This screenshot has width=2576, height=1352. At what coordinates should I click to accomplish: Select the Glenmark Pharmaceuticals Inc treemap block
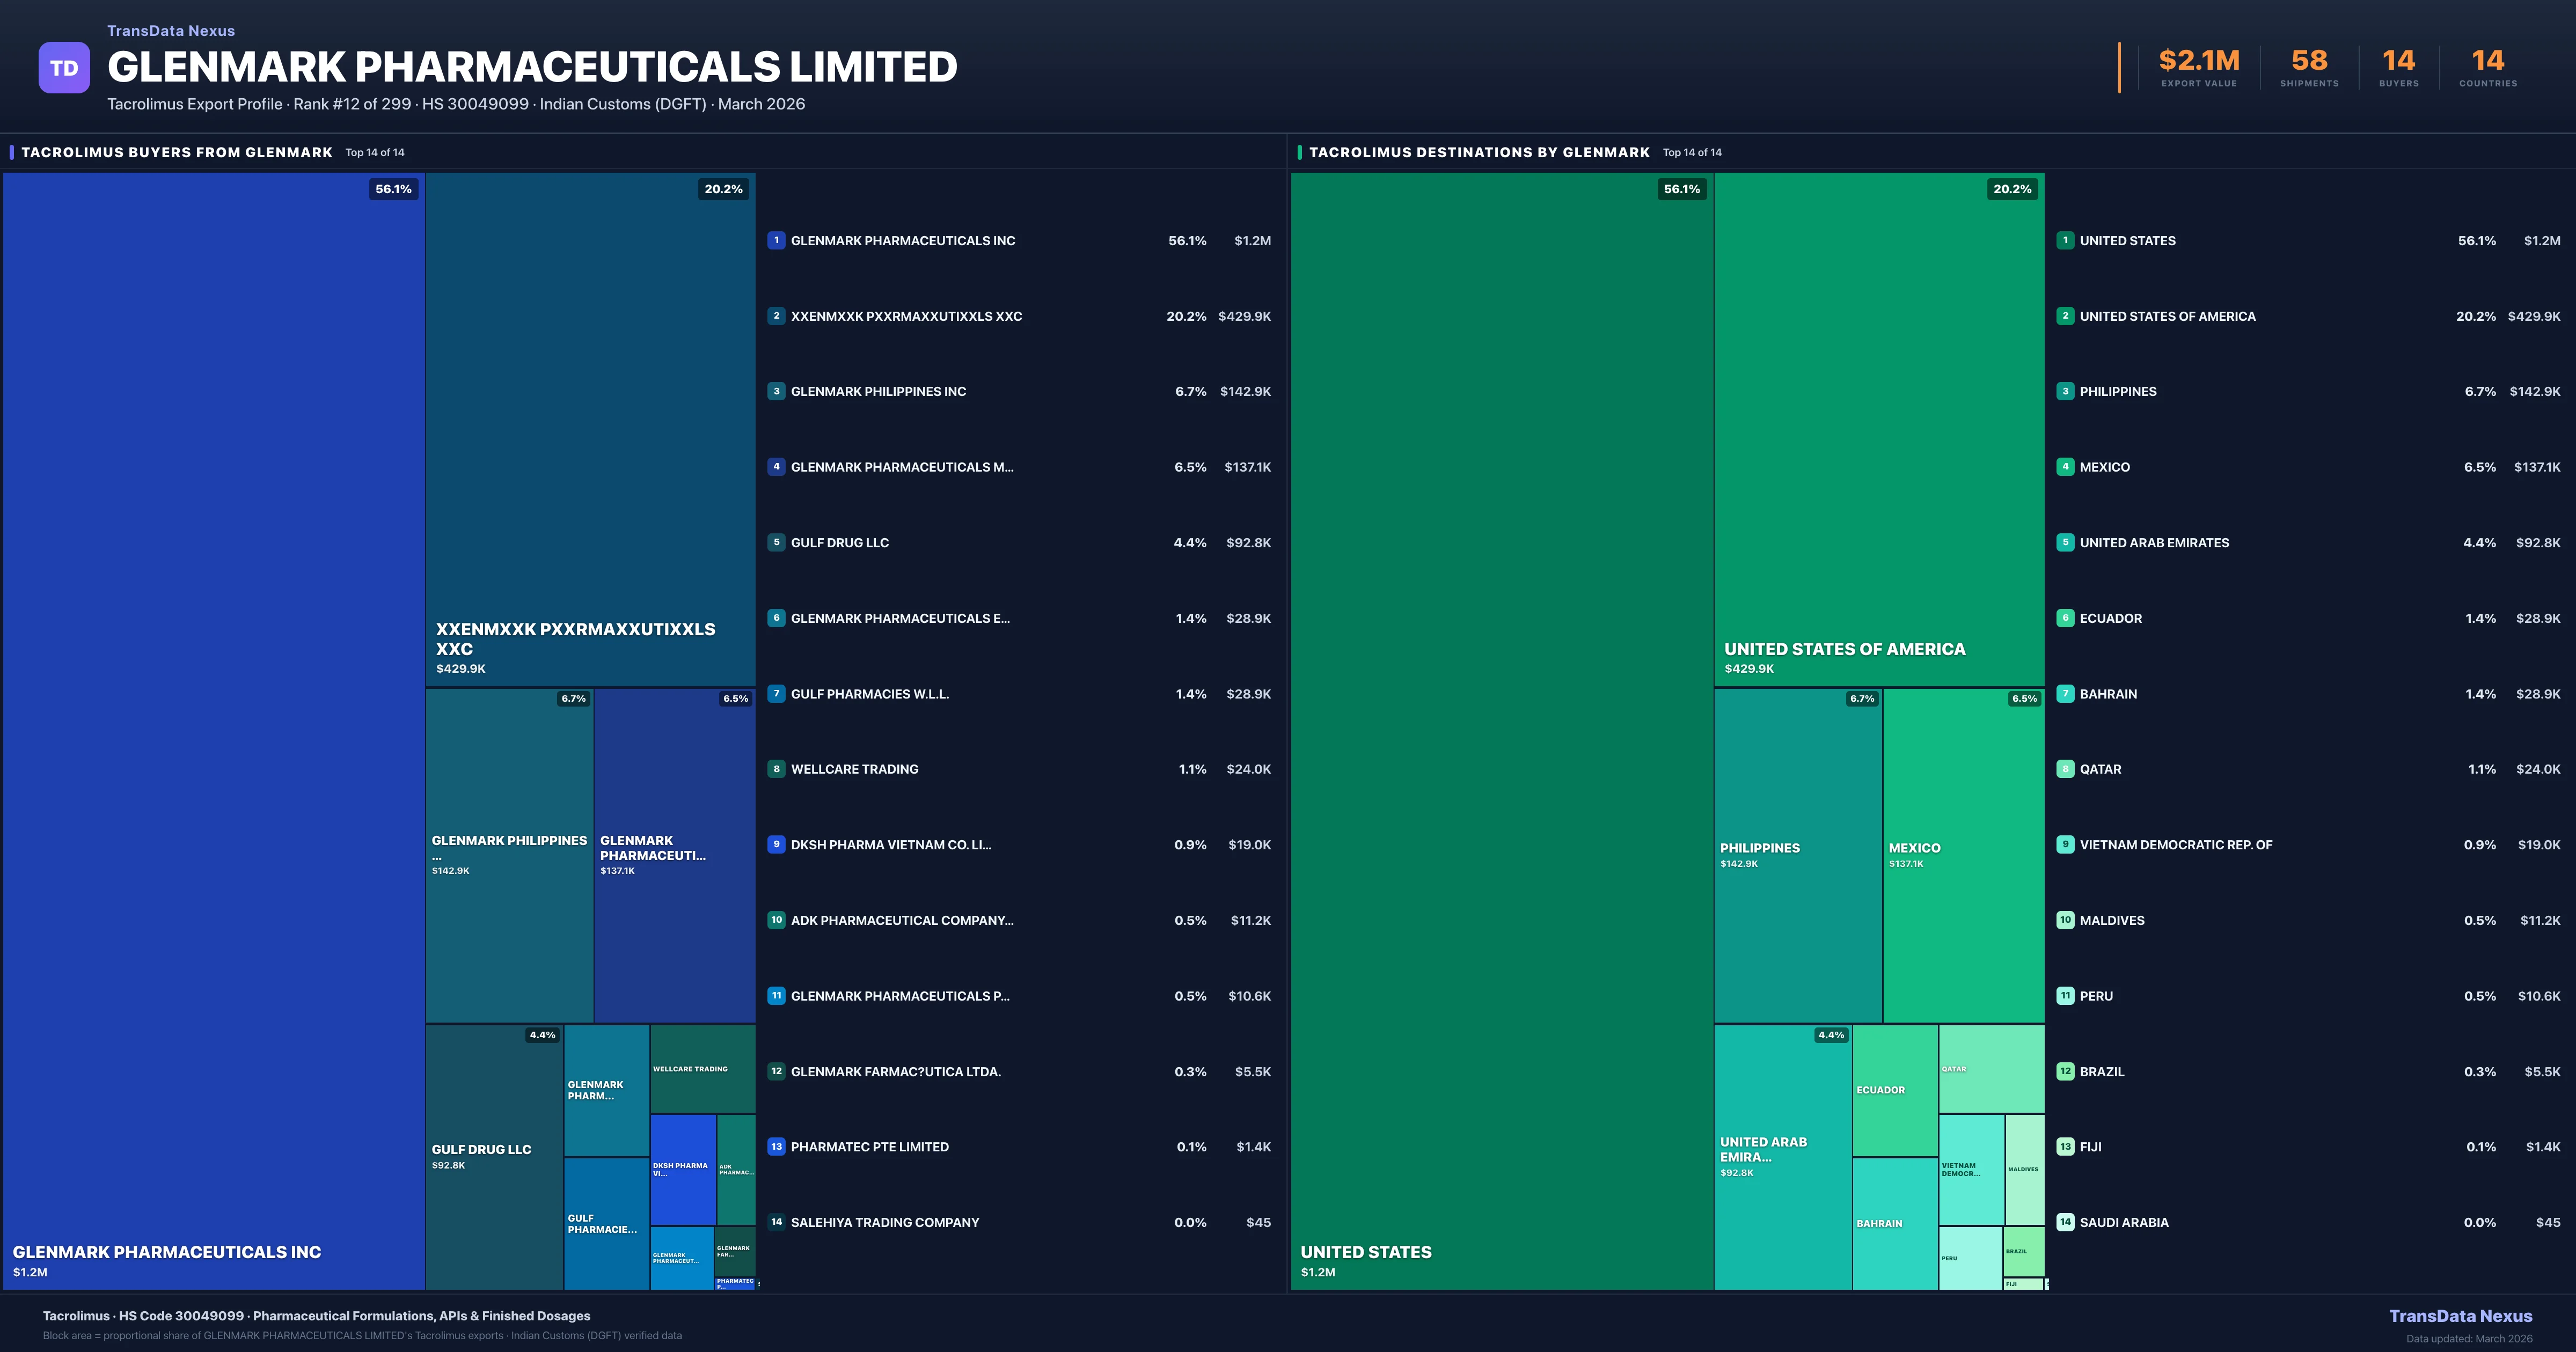tap(214, 730)
